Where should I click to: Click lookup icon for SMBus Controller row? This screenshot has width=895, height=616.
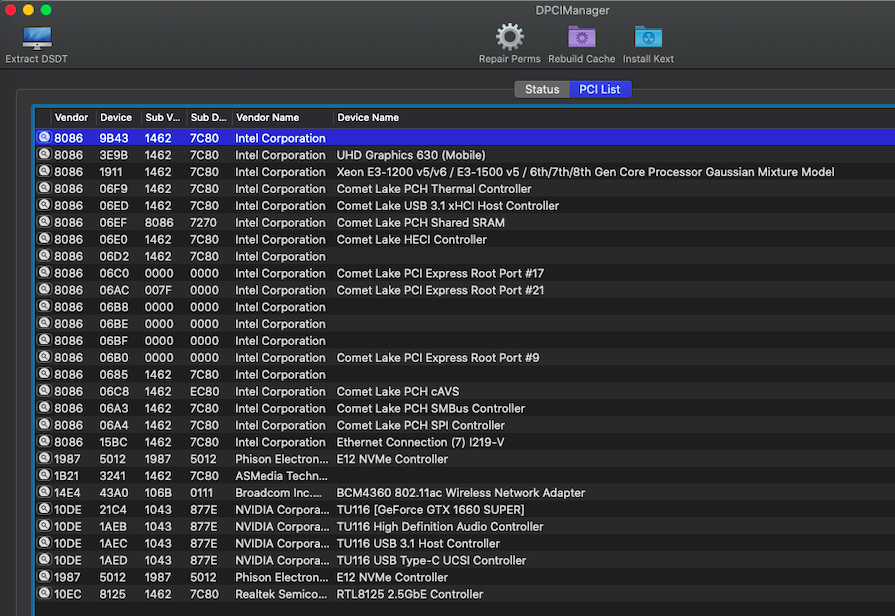[x=44, y=408]
